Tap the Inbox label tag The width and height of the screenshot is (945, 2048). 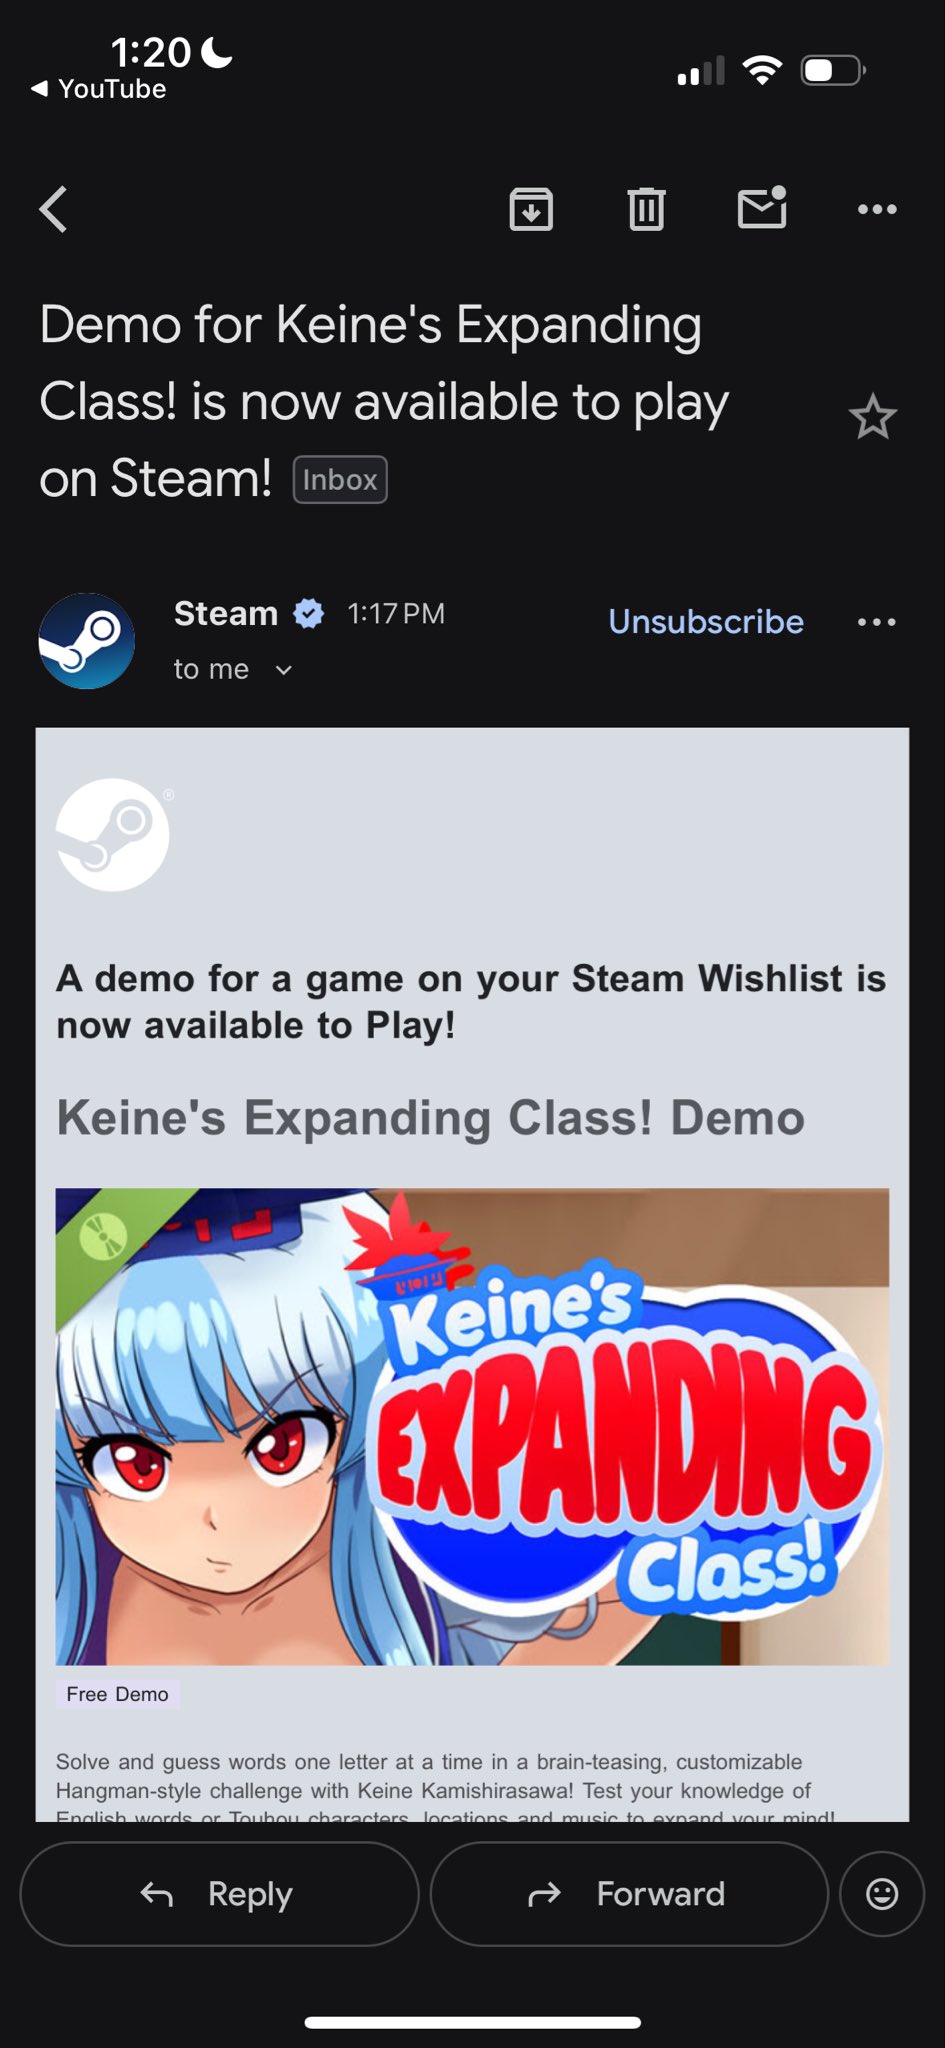point(340,480)
